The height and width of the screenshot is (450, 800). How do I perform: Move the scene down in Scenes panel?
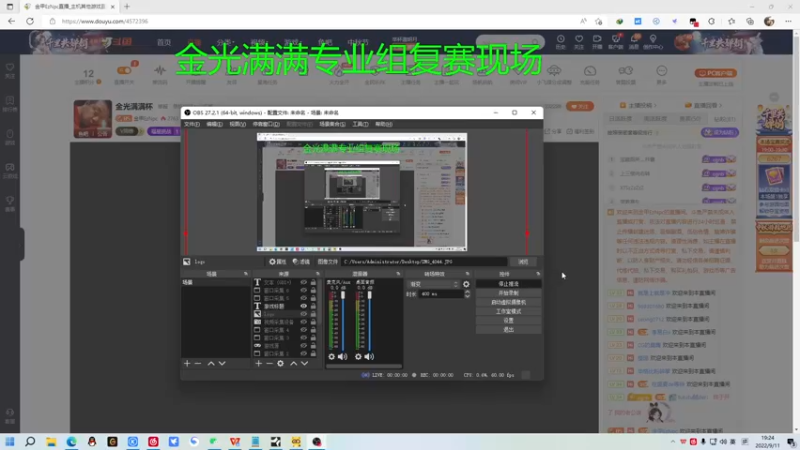coord(222,363)
